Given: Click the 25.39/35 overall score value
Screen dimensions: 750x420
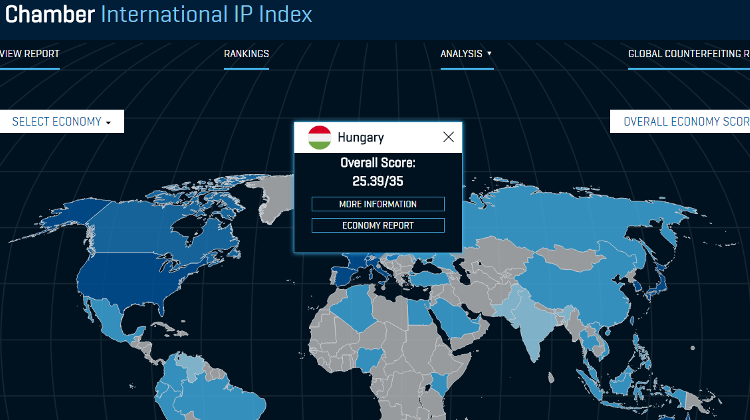Looking at the screenshot, I should click(378, 181).
